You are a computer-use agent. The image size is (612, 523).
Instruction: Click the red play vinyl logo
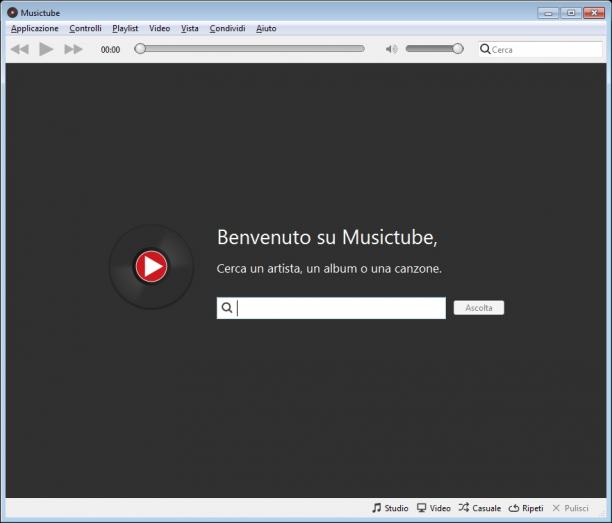click(151, 267)
